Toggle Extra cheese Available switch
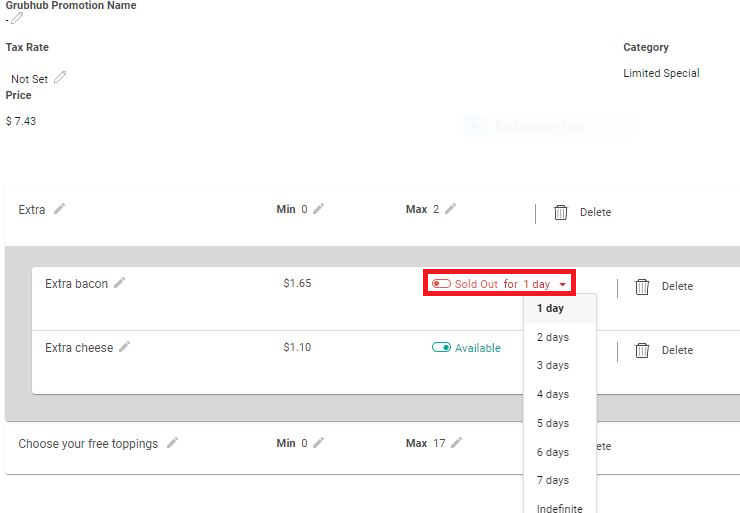Viewport: 740px width, 513px height. tap(441, 348)
